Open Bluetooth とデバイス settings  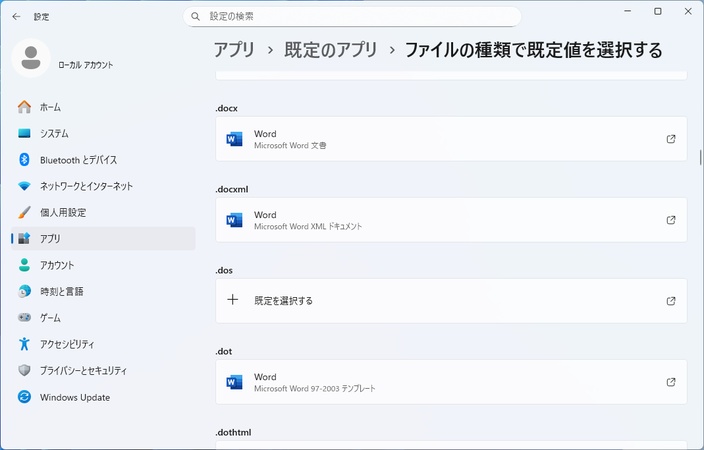pos(103,160)
